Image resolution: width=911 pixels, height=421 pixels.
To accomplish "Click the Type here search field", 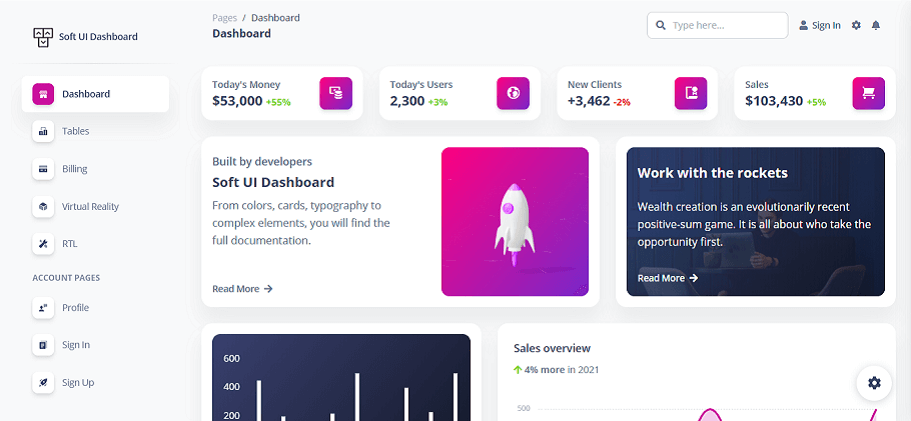I will [718, 26].
